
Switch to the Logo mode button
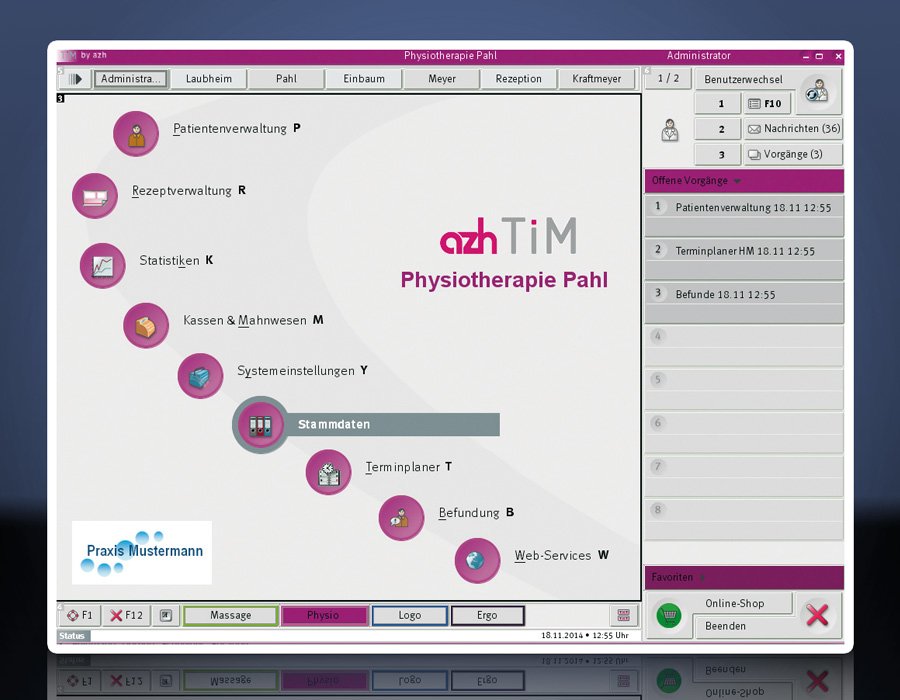[410, 615]
